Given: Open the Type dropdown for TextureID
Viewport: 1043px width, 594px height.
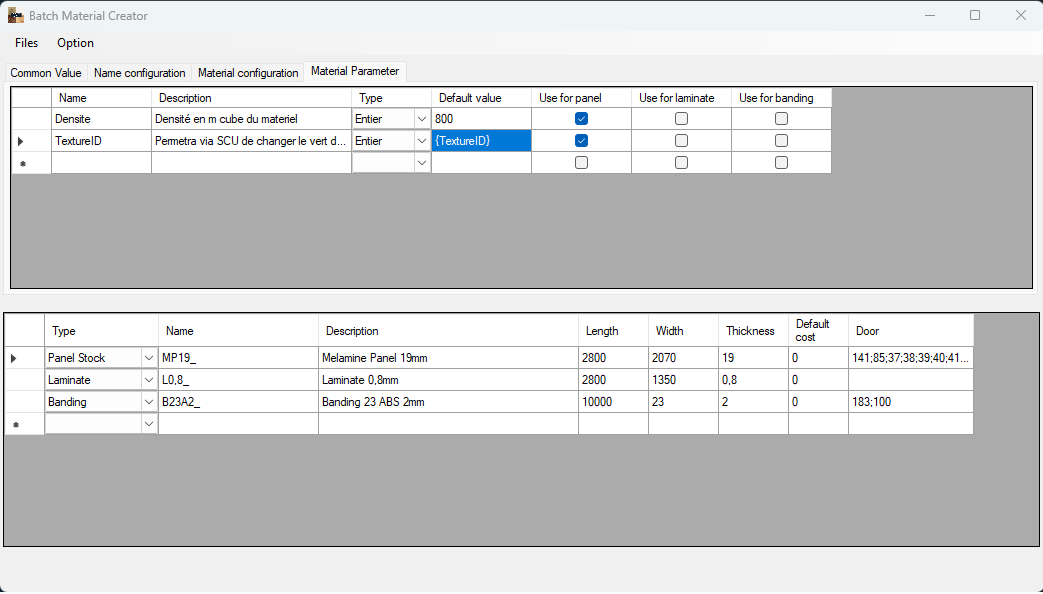Looking at the screenshot, I should click(x=422, y=141).
